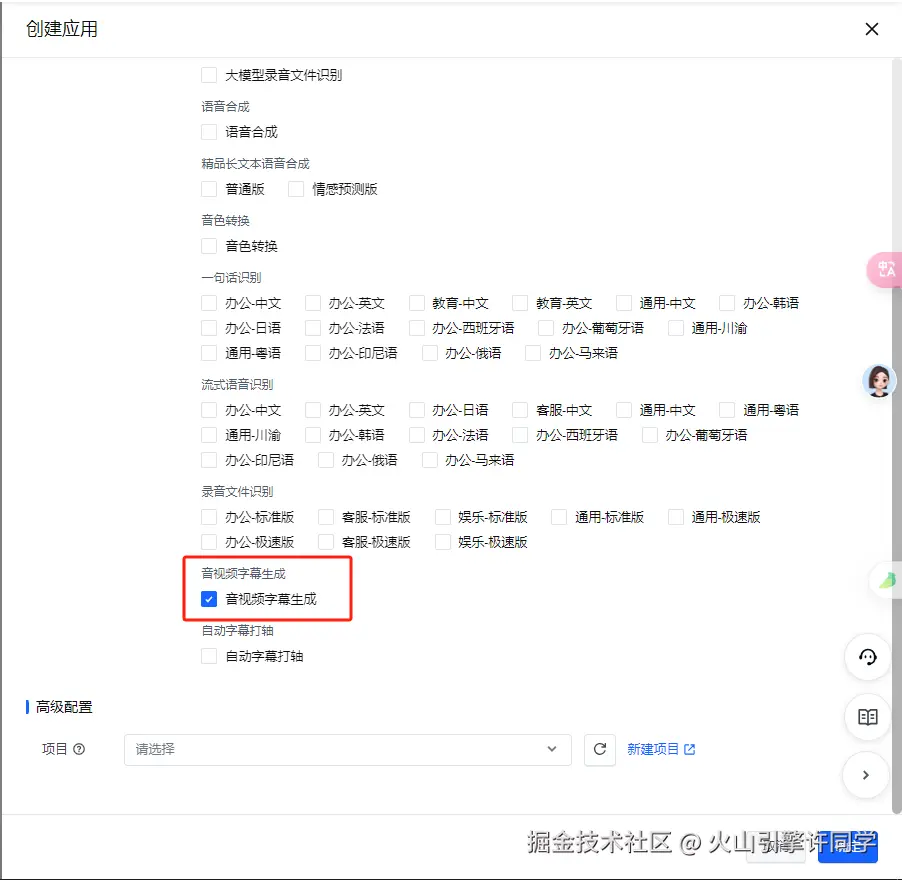
Task: Check 办公-俄语 in 流式语音识别
Action: (326, 460)
